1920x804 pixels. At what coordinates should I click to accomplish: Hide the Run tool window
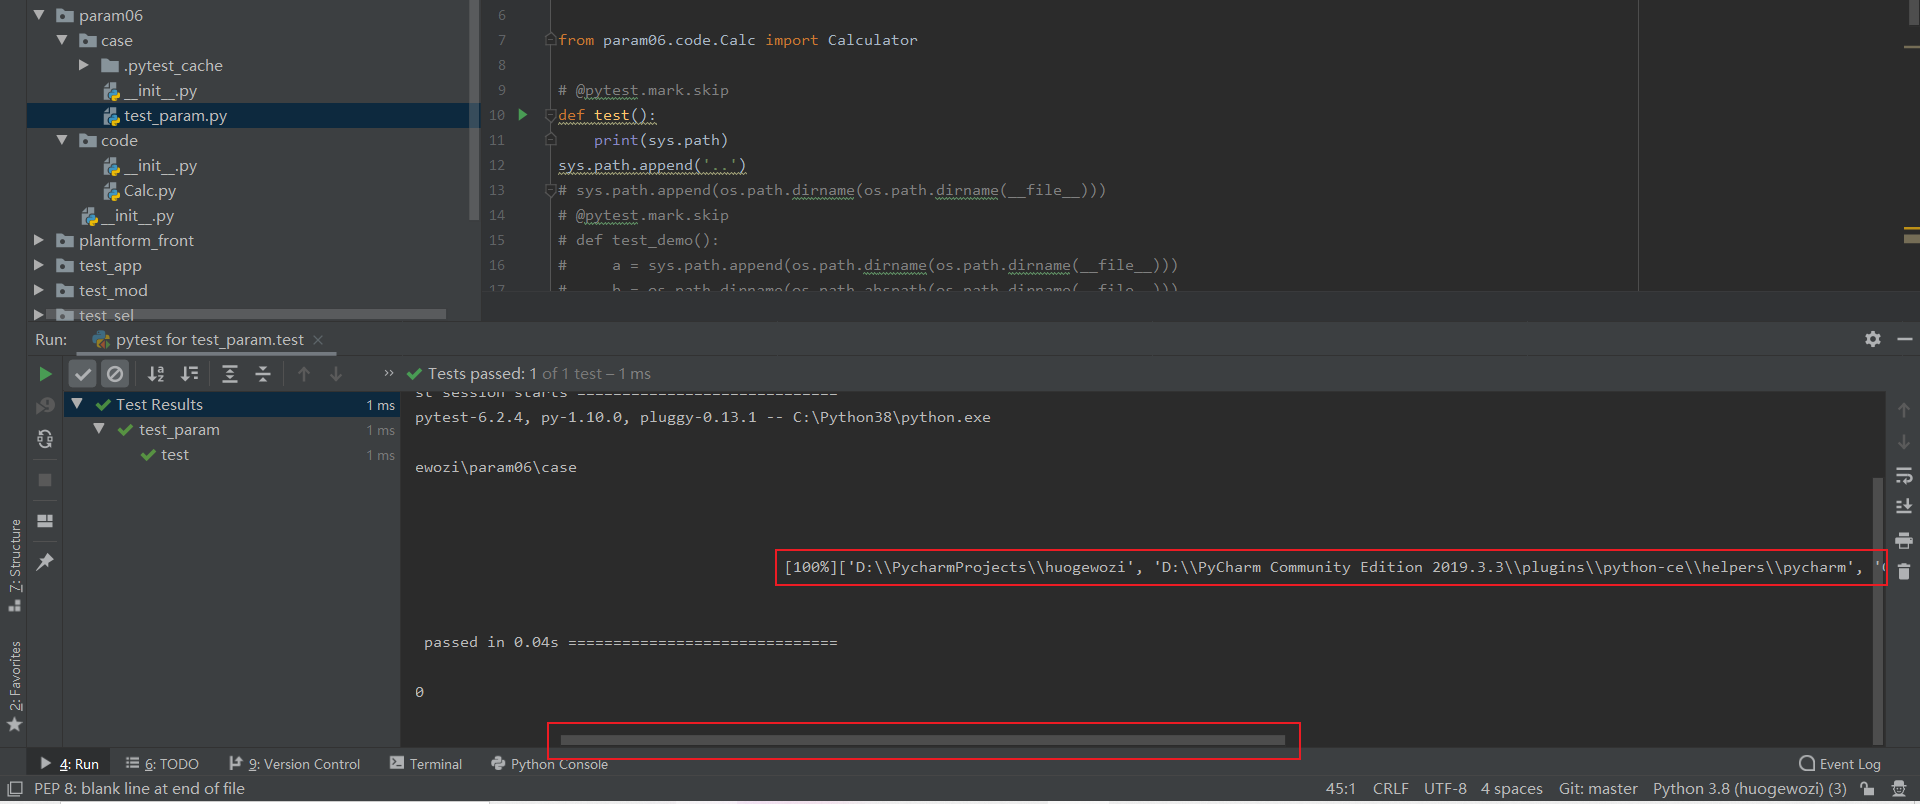[x=1905, y=339]
